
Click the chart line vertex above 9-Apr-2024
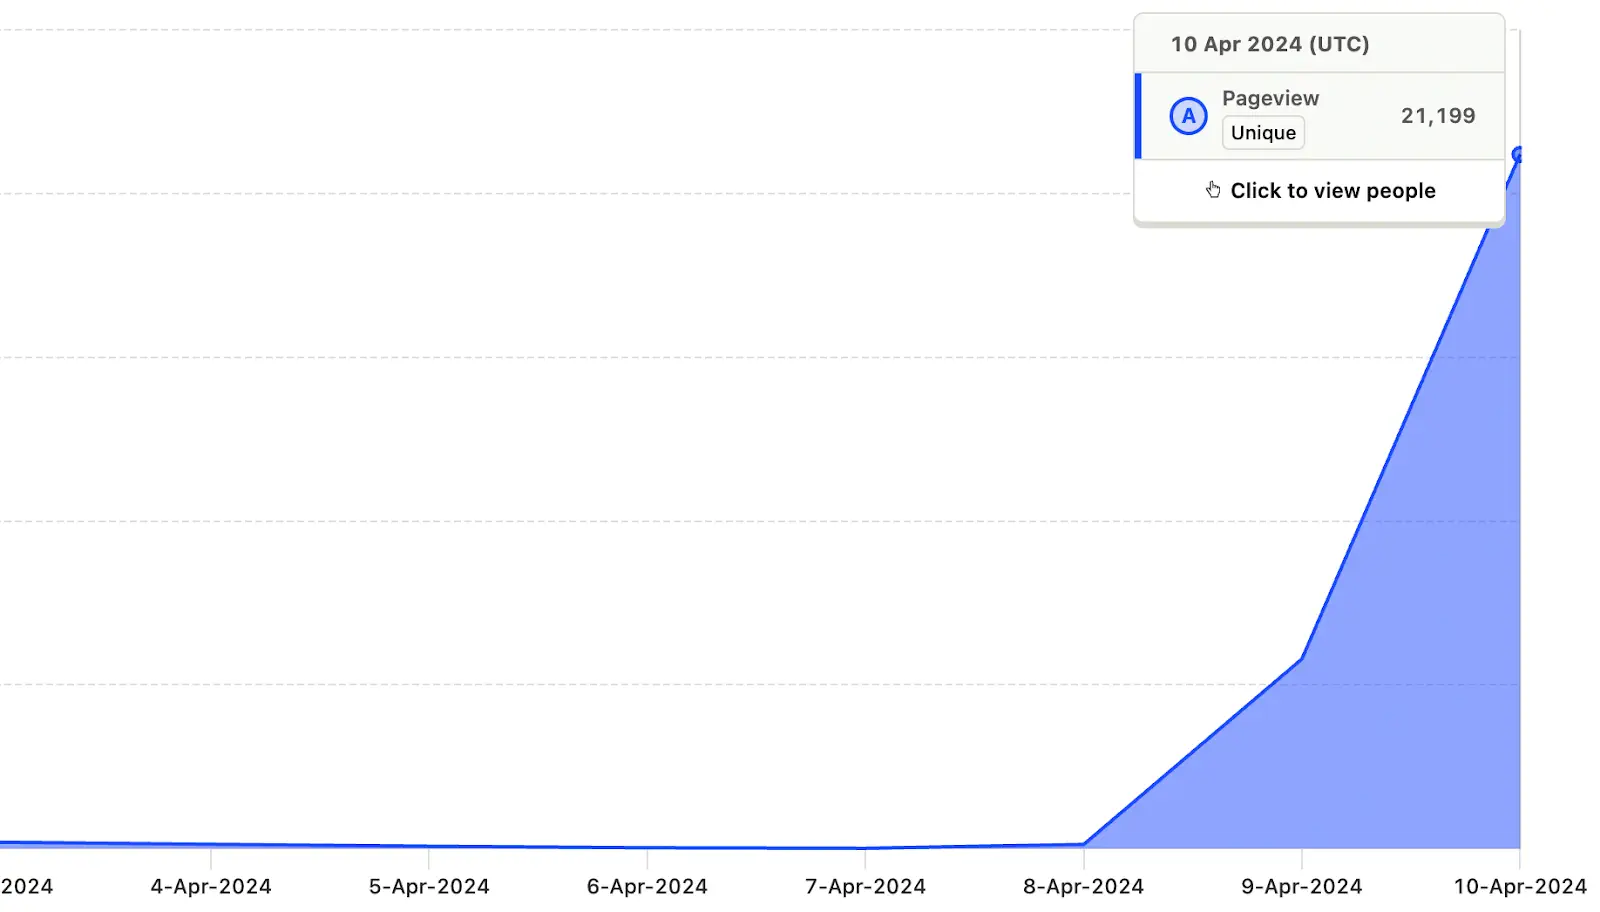pos(1301,659)
